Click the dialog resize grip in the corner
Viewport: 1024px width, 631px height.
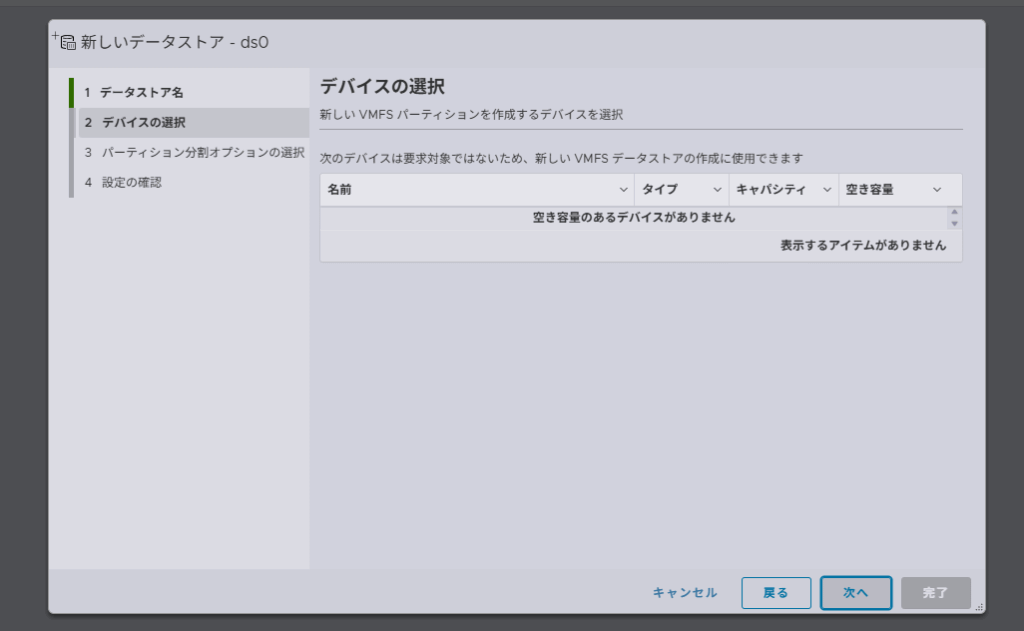pos(979,607)
